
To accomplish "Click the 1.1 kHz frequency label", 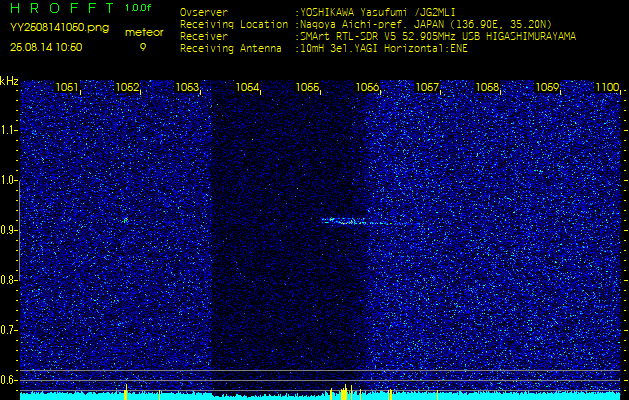I will pyautogui.click(x=8, y=130).
